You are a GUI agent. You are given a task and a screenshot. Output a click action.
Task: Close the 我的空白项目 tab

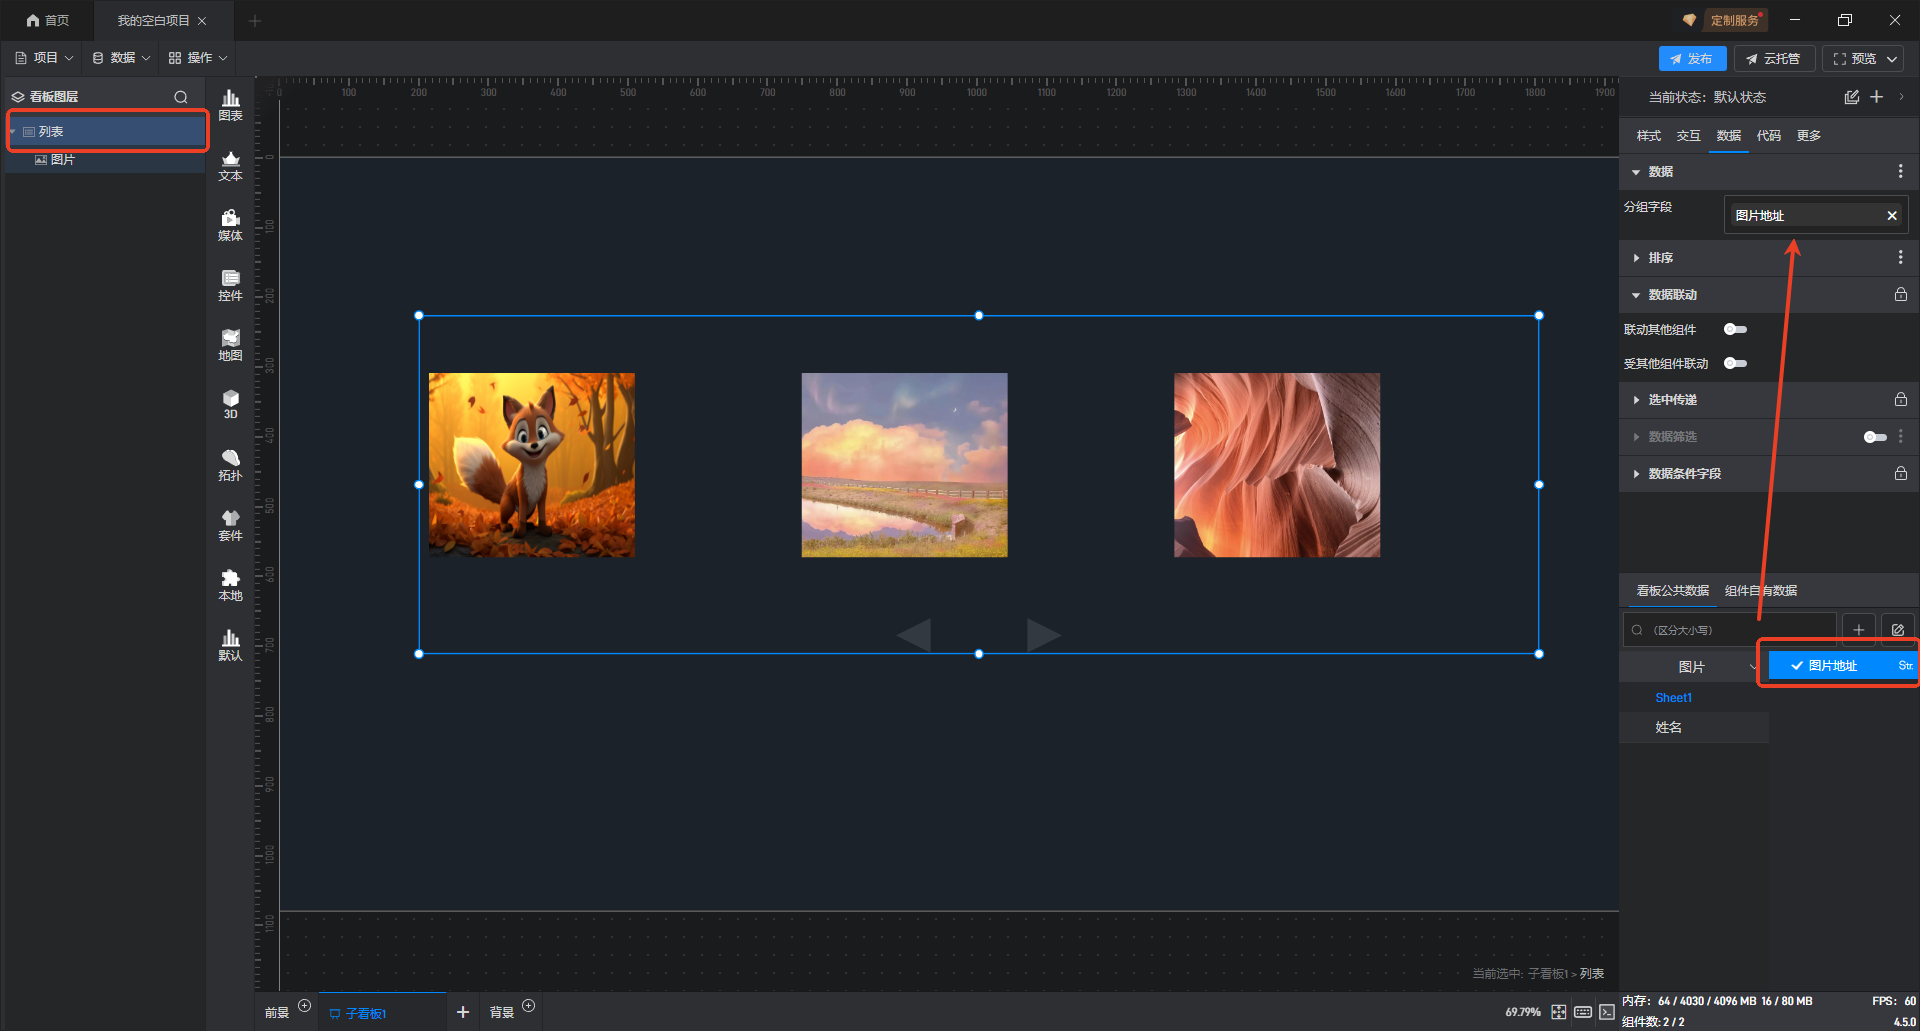pyautogui.click(x=202, y=20)
